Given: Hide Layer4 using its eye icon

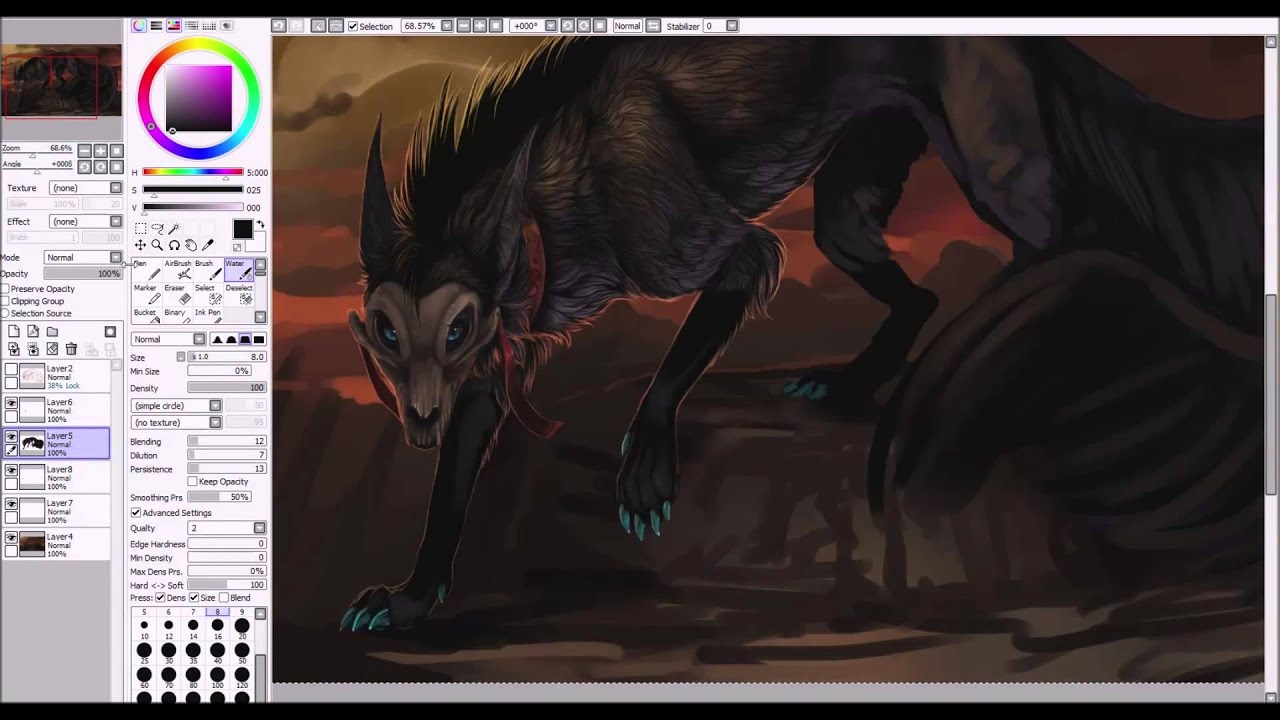Looking at the screenshot, I should (11, 538).
